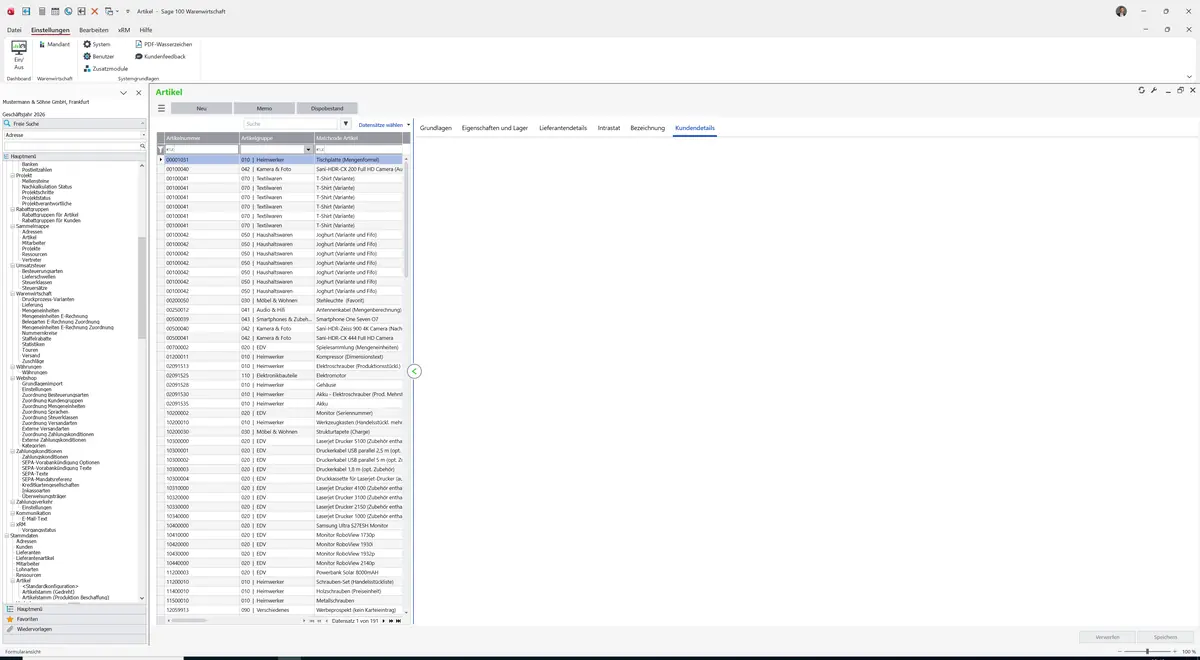The image size is (1200, 660).
Task: Click the refresh icon in Artikel window
Action: pyautogui.click(x=1141, y=90)
